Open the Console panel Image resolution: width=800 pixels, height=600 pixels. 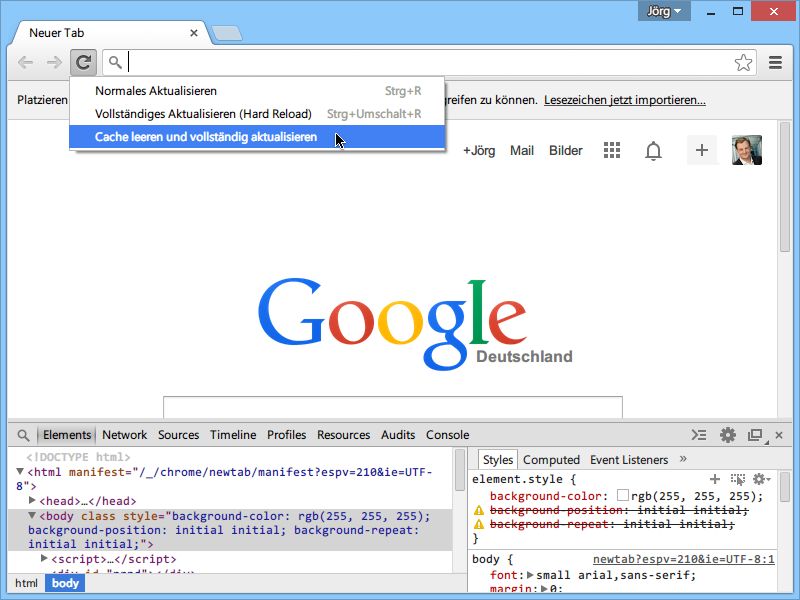pyautogui.click(x=447, y=435)
